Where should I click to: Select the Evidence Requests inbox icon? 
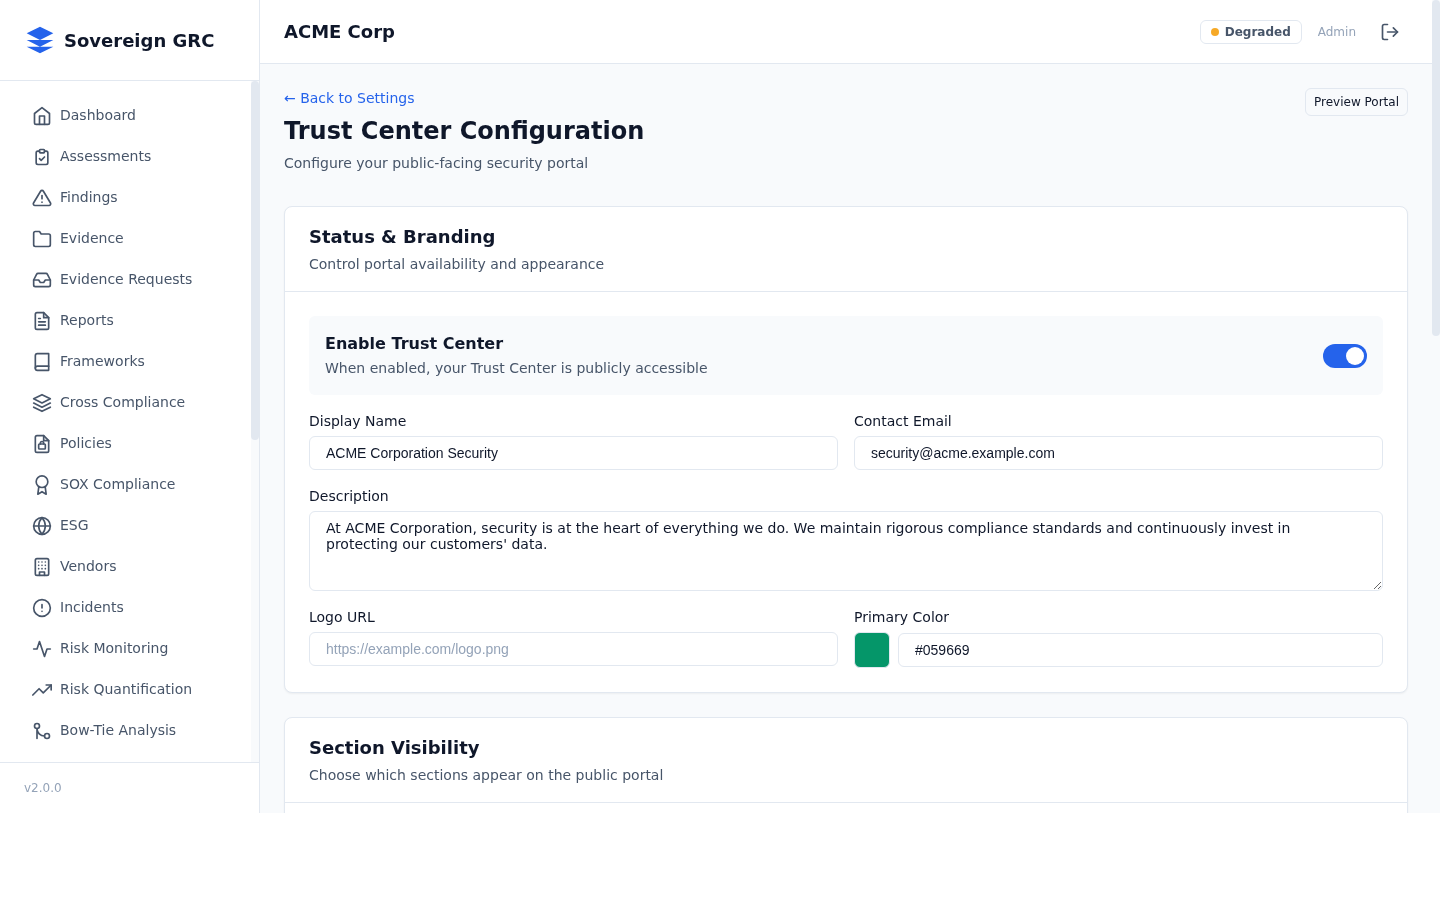[x=41, y=279]
